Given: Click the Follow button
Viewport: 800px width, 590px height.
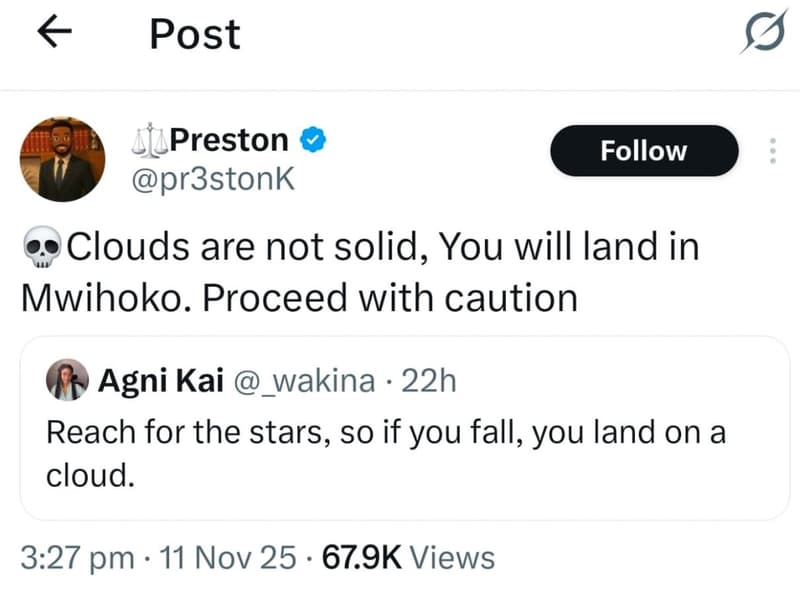Looking at the screenshot, I should point(643,151).
